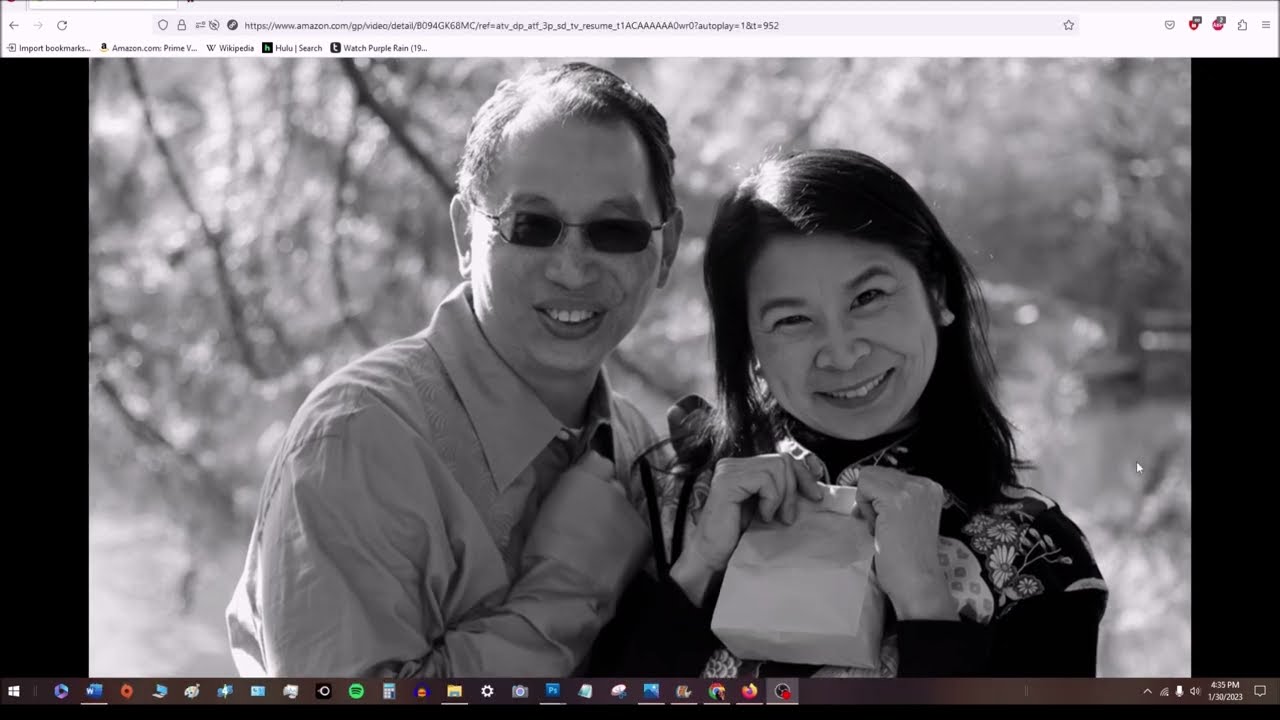Open Google Chrome from the taskbar
1280x720 pixels.
(716, 691)
